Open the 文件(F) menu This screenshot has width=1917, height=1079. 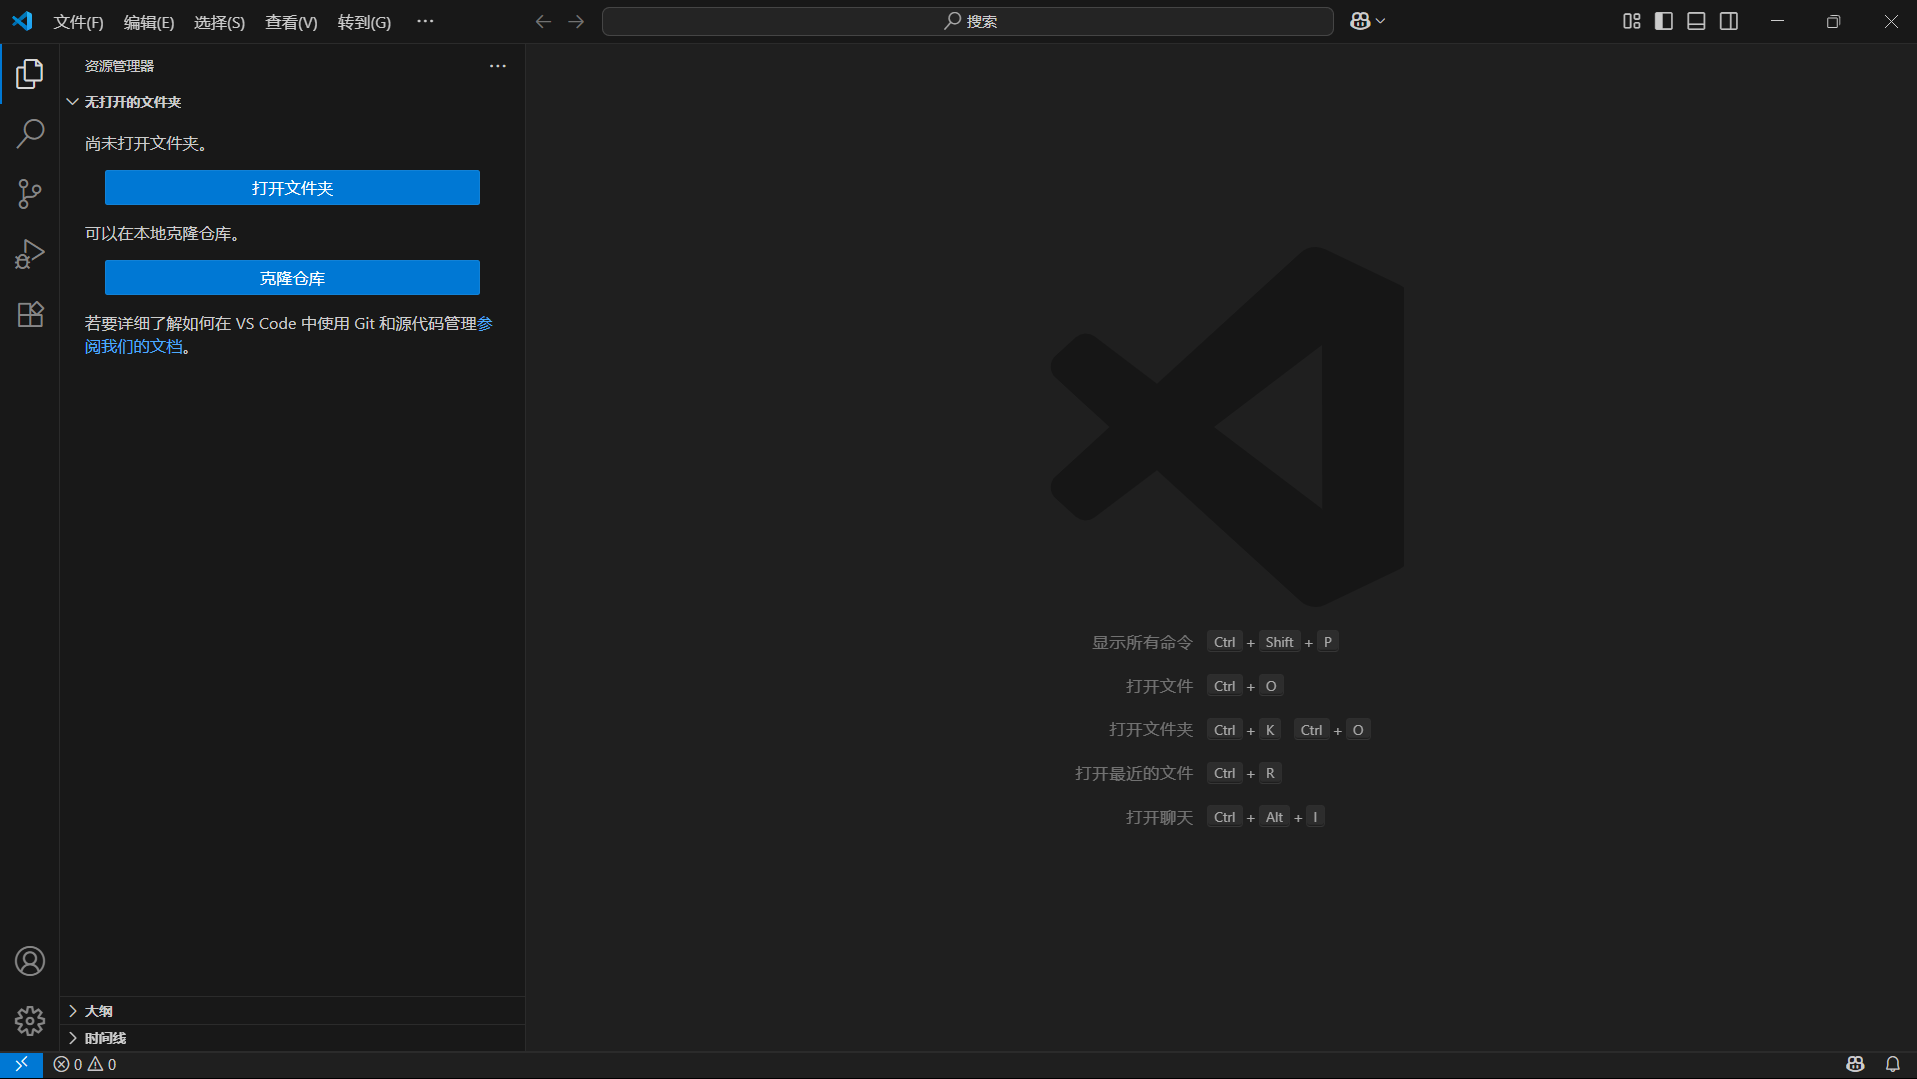click(78, 22)
